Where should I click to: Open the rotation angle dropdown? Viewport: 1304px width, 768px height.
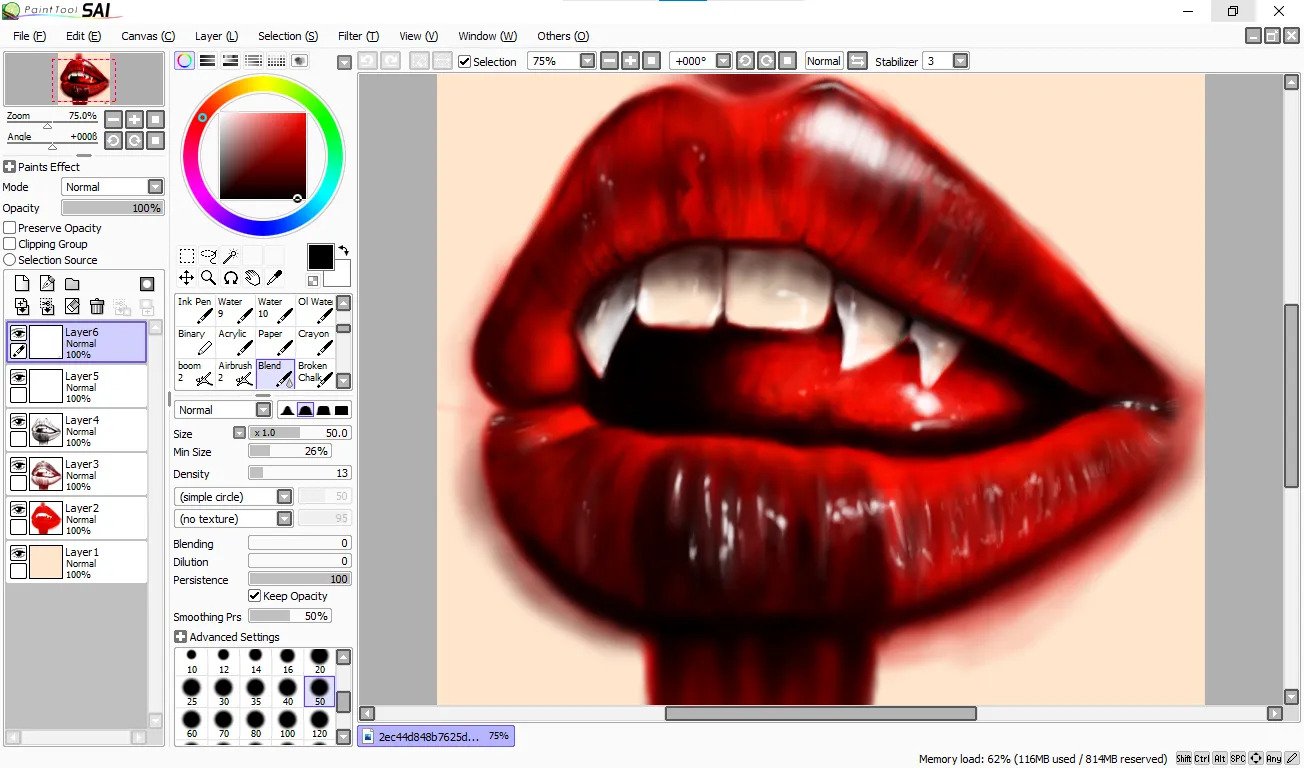(x=723, y=61)
